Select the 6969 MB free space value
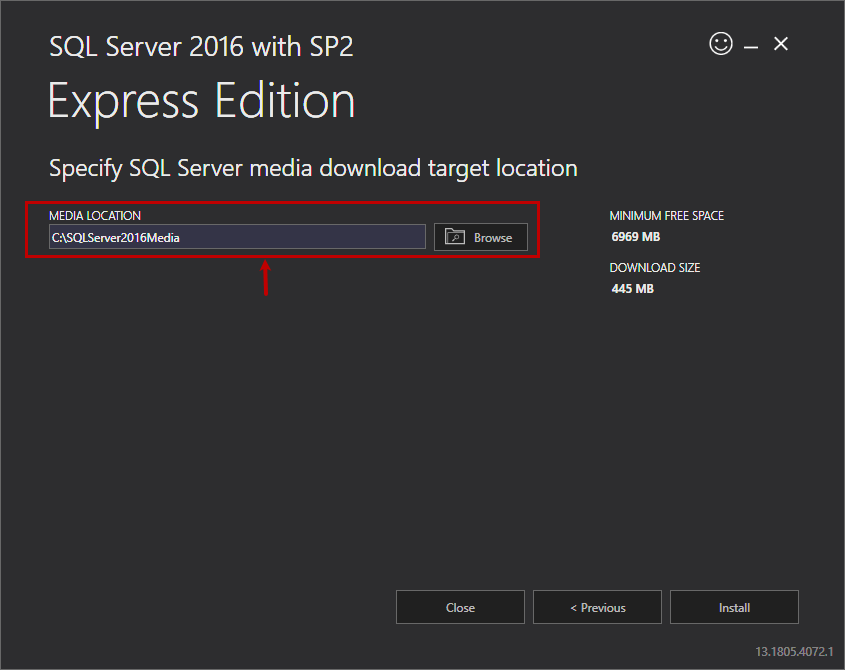The height and width of the screenshot is (670, 845). (x=636, y=237)
